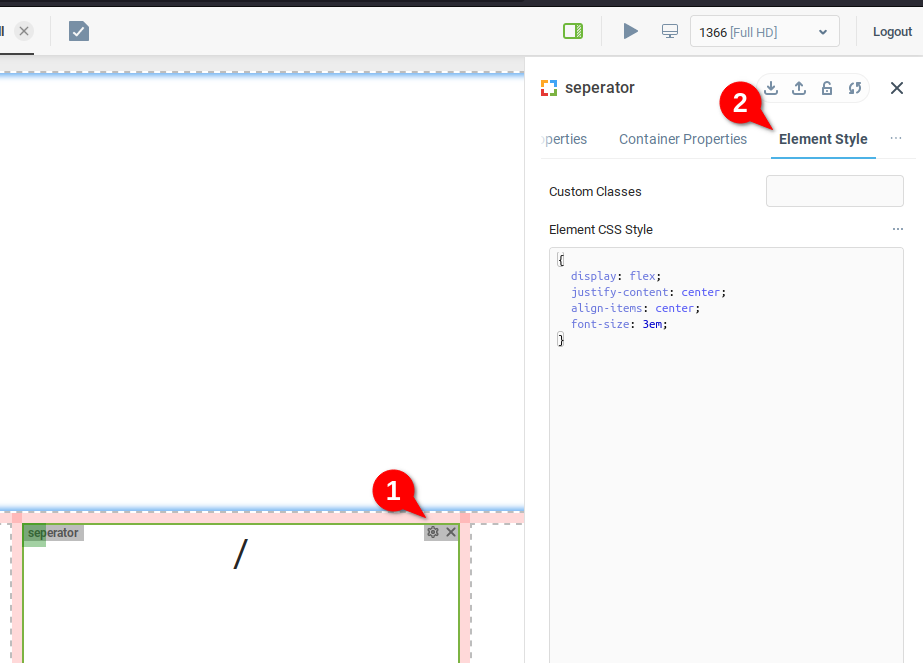Click the play preview button
The image size is (923, 663).
coord(630,31)
